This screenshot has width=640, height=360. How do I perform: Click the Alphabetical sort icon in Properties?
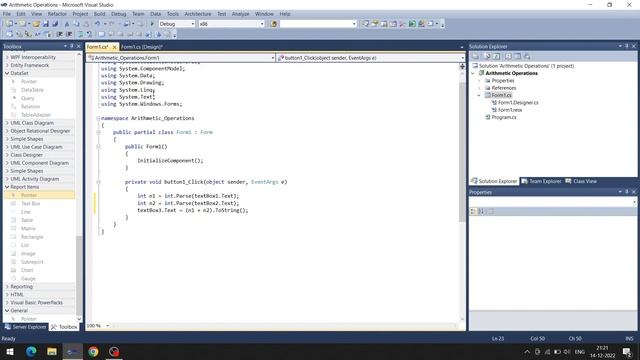pyautogui.click(x=481, y=211)
